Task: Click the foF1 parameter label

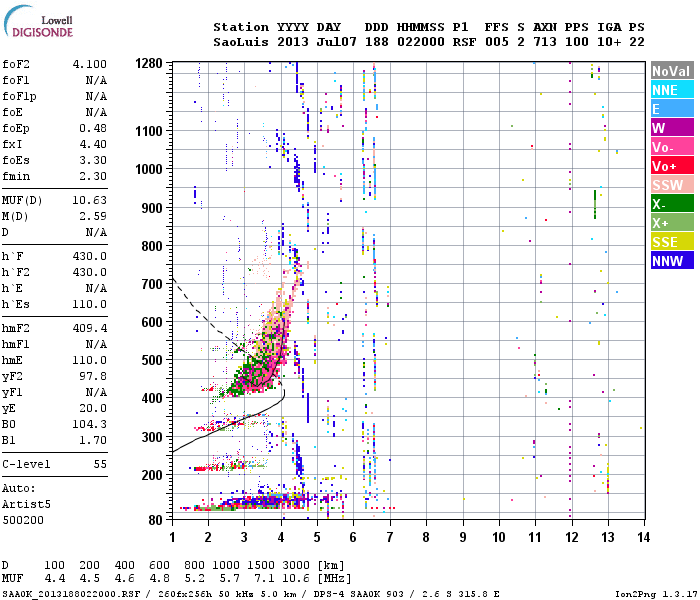Action: tap(16, 80)
